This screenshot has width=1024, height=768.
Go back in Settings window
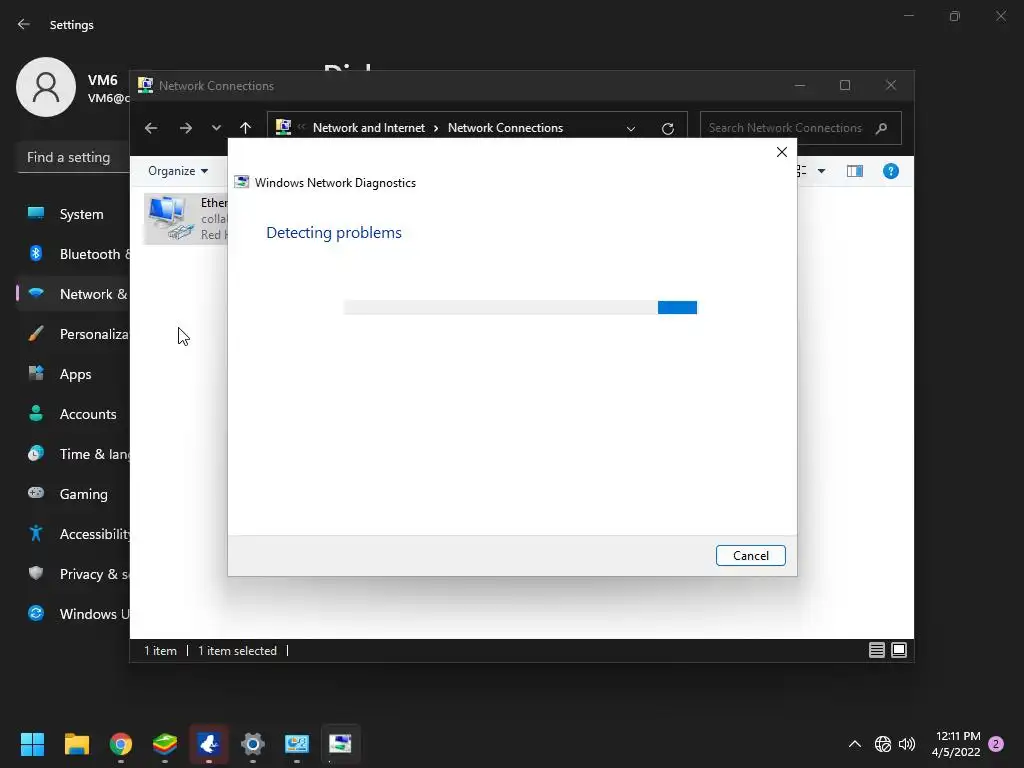click(24, 24)
